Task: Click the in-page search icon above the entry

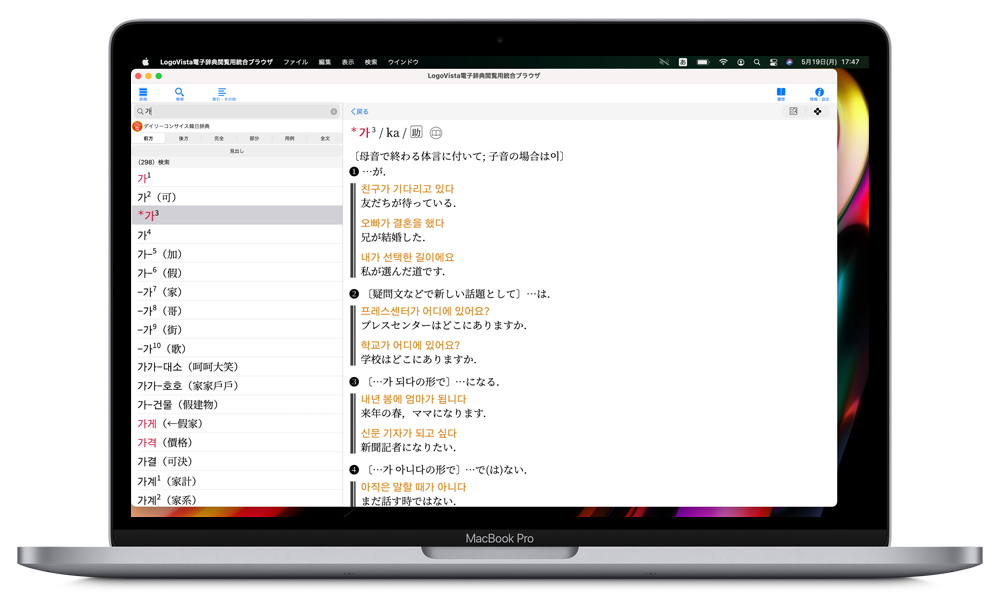Action: coord(793,112)
